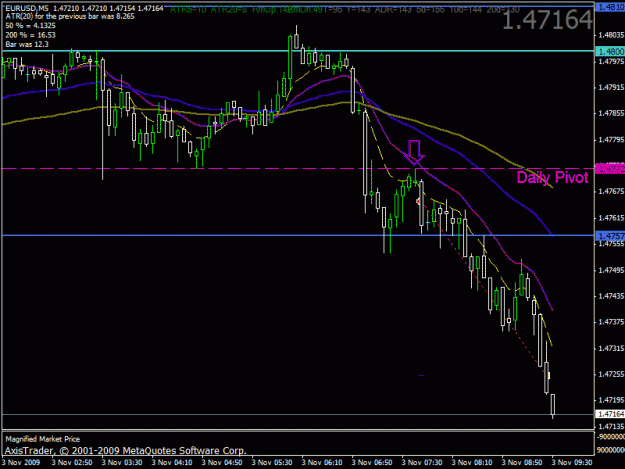Click price level 1.47615 on the axis
625x469 pixels.
[611, 218]
